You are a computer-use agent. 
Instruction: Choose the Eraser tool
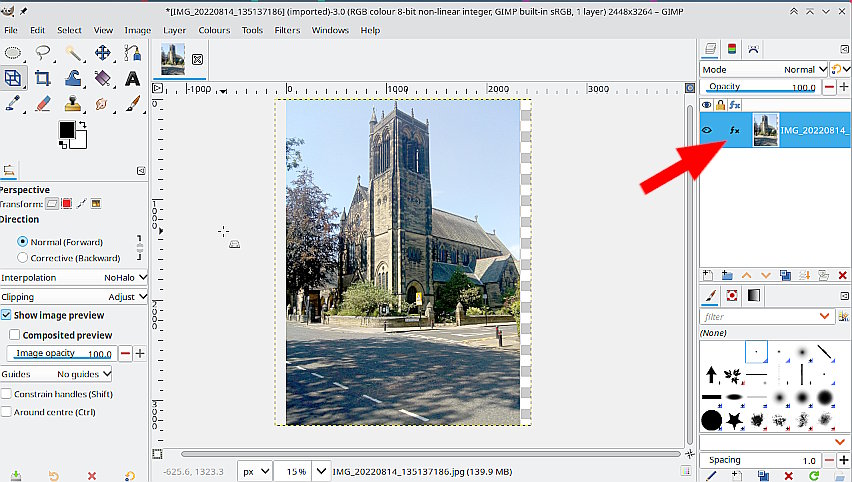(x=43, y=103)
